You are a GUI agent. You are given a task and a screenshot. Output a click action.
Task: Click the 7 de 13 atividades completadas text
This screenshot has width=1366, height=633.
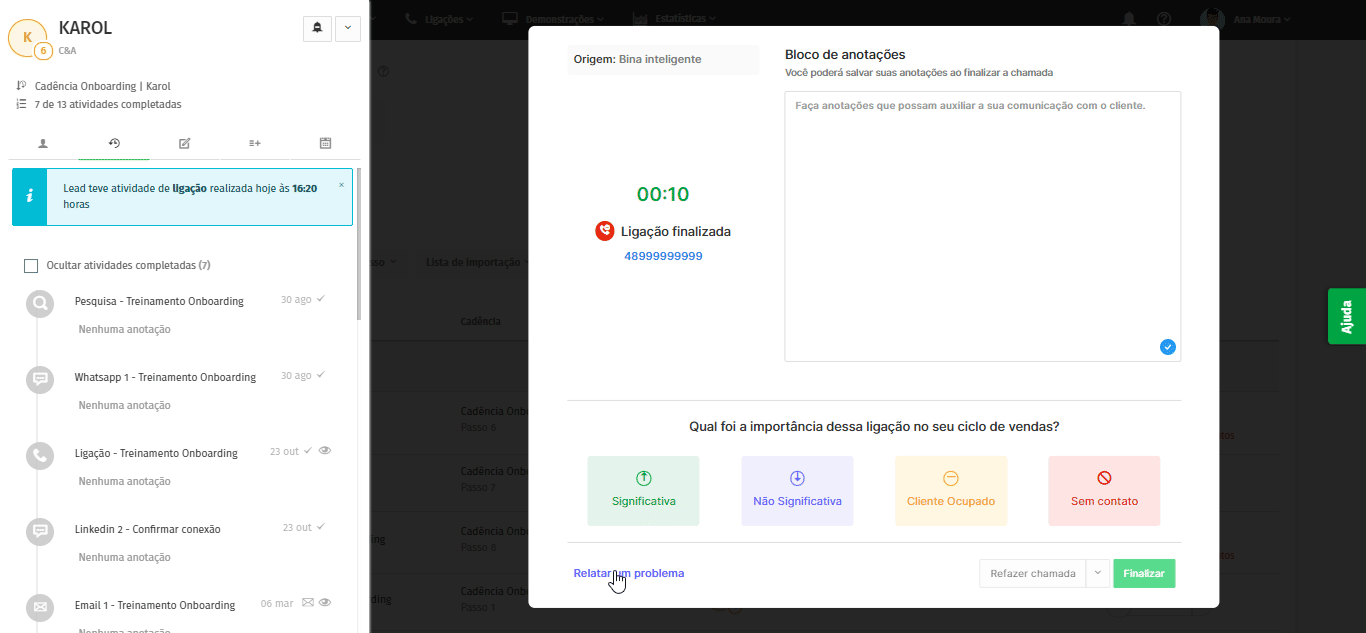(x=108, y=104)
